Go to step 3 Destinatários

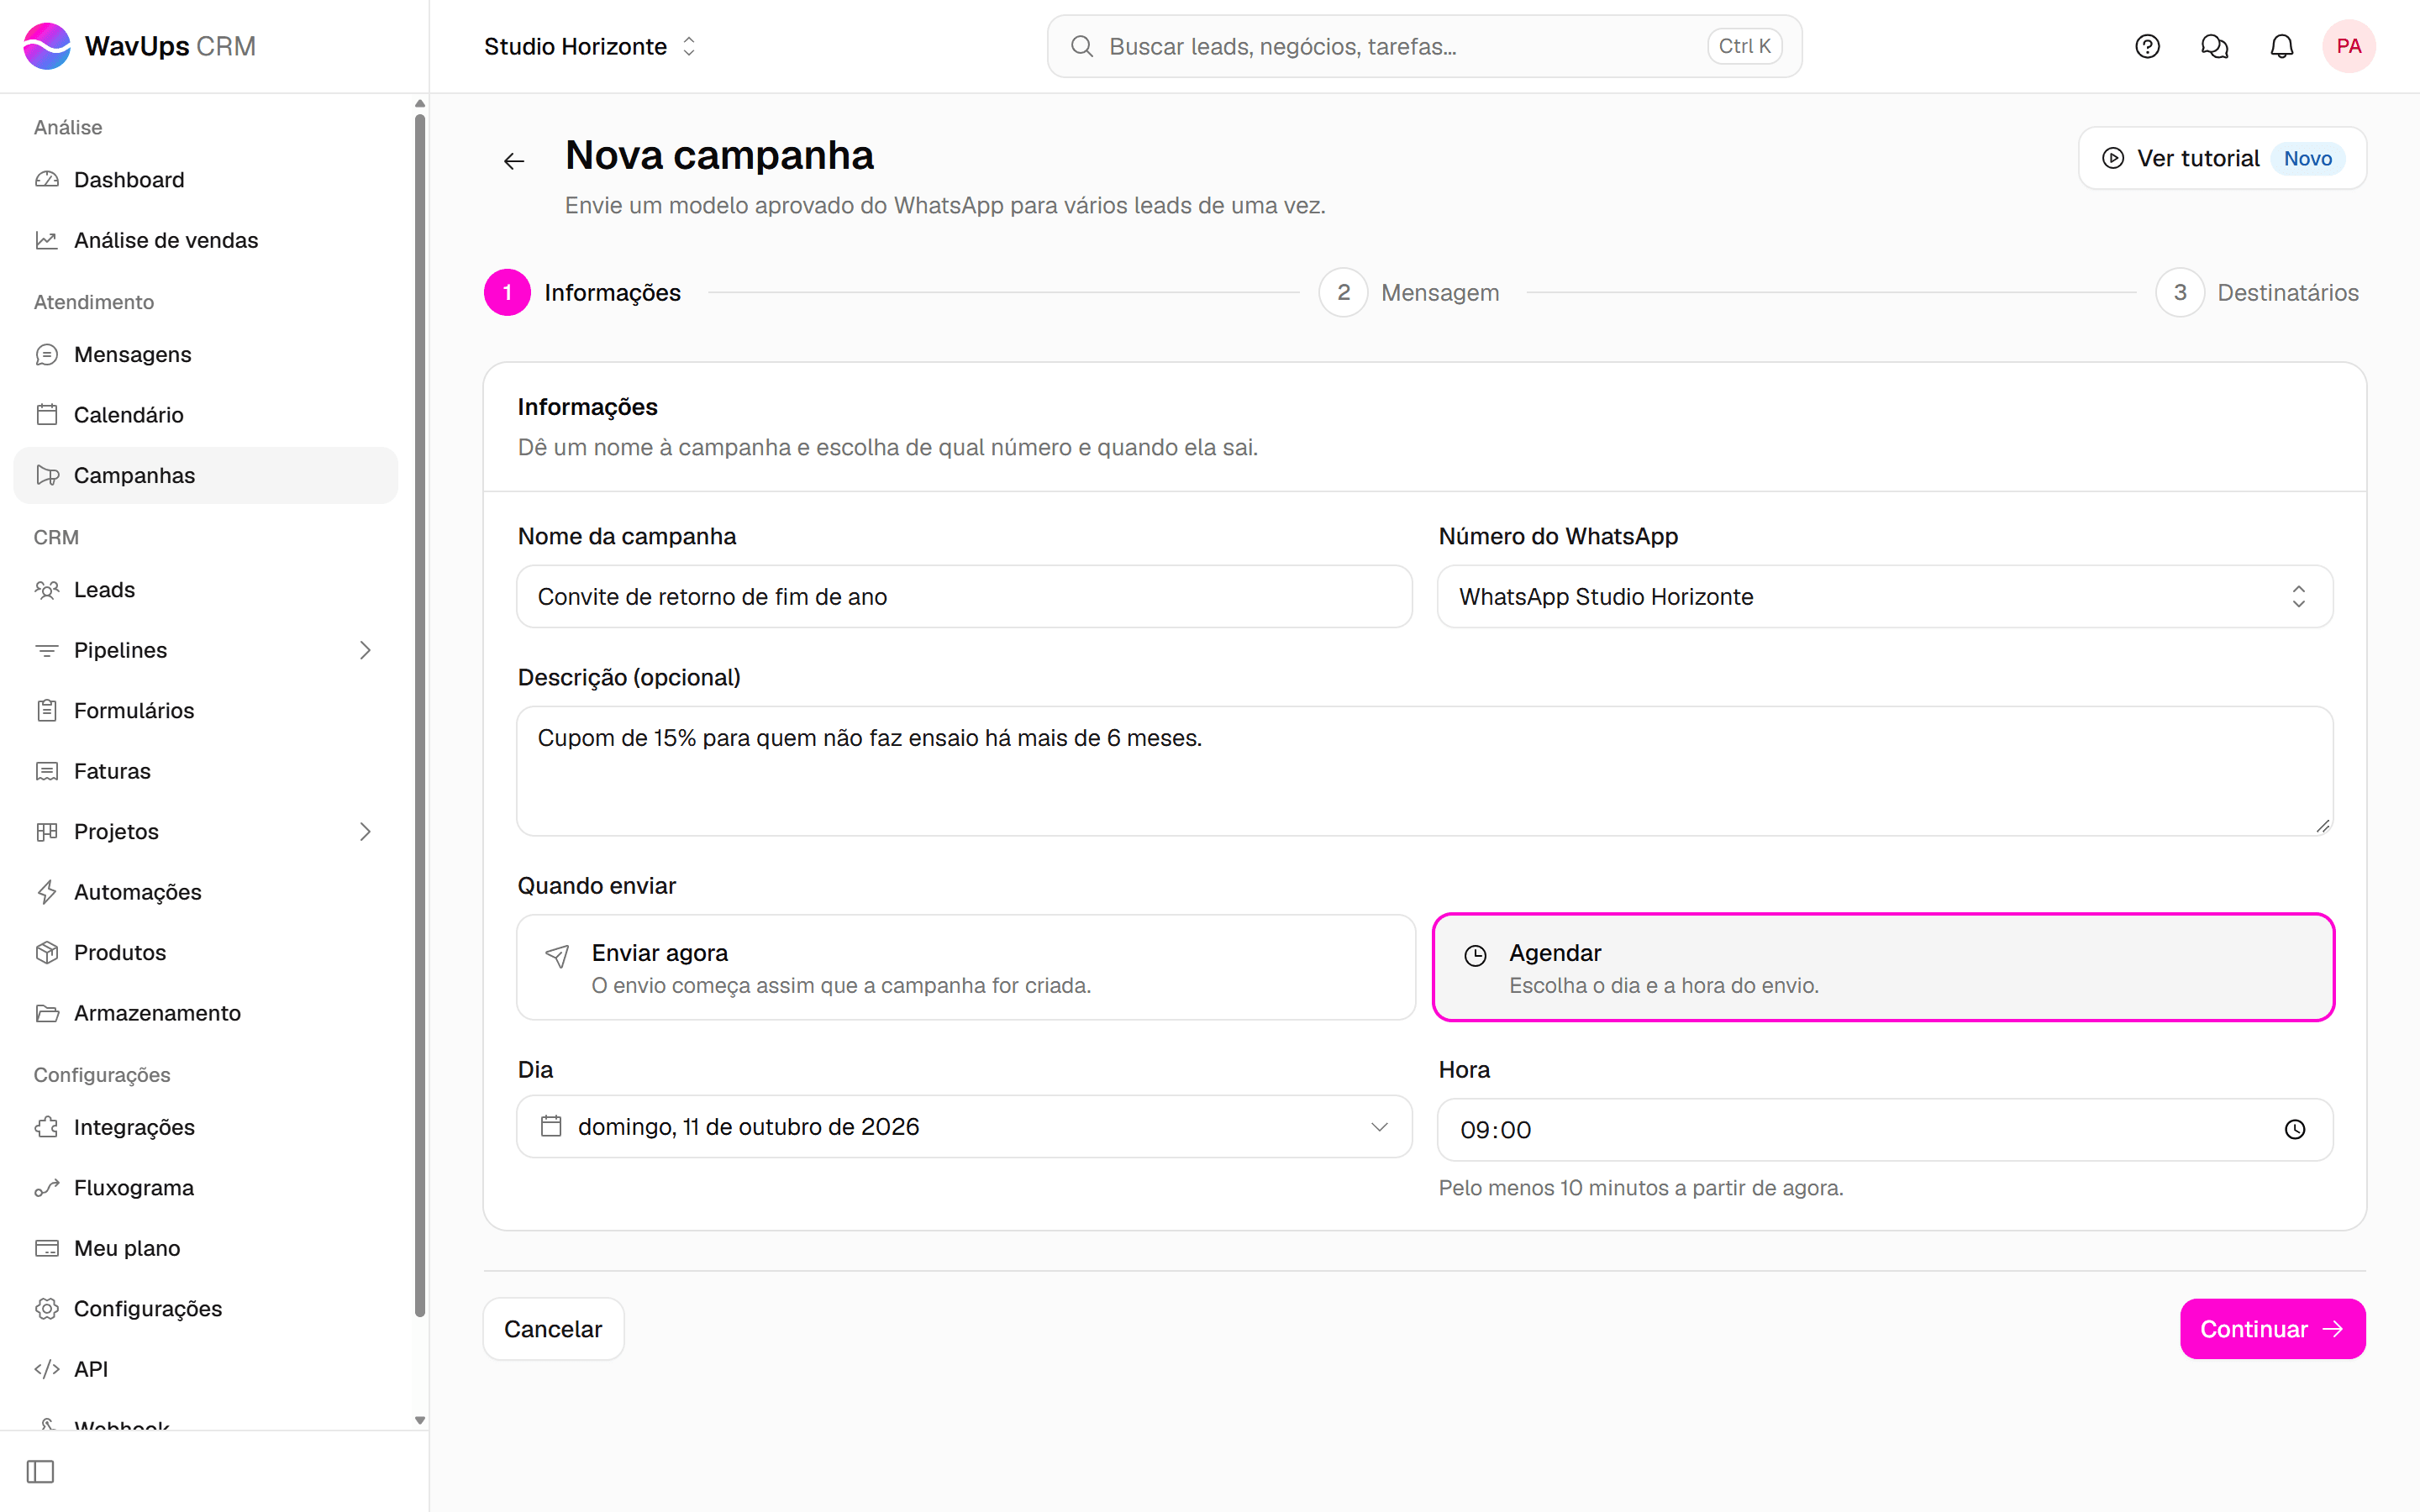click(x=2257, y=293)
